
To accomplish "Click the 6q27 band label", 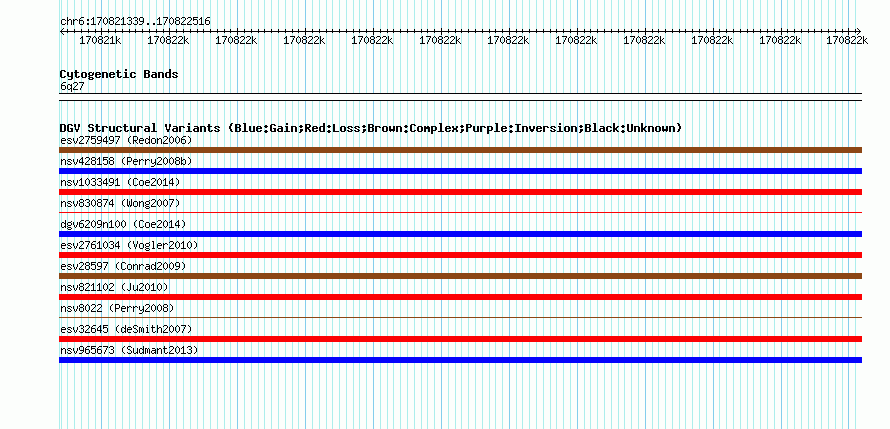I will click(x=72, y=86).
